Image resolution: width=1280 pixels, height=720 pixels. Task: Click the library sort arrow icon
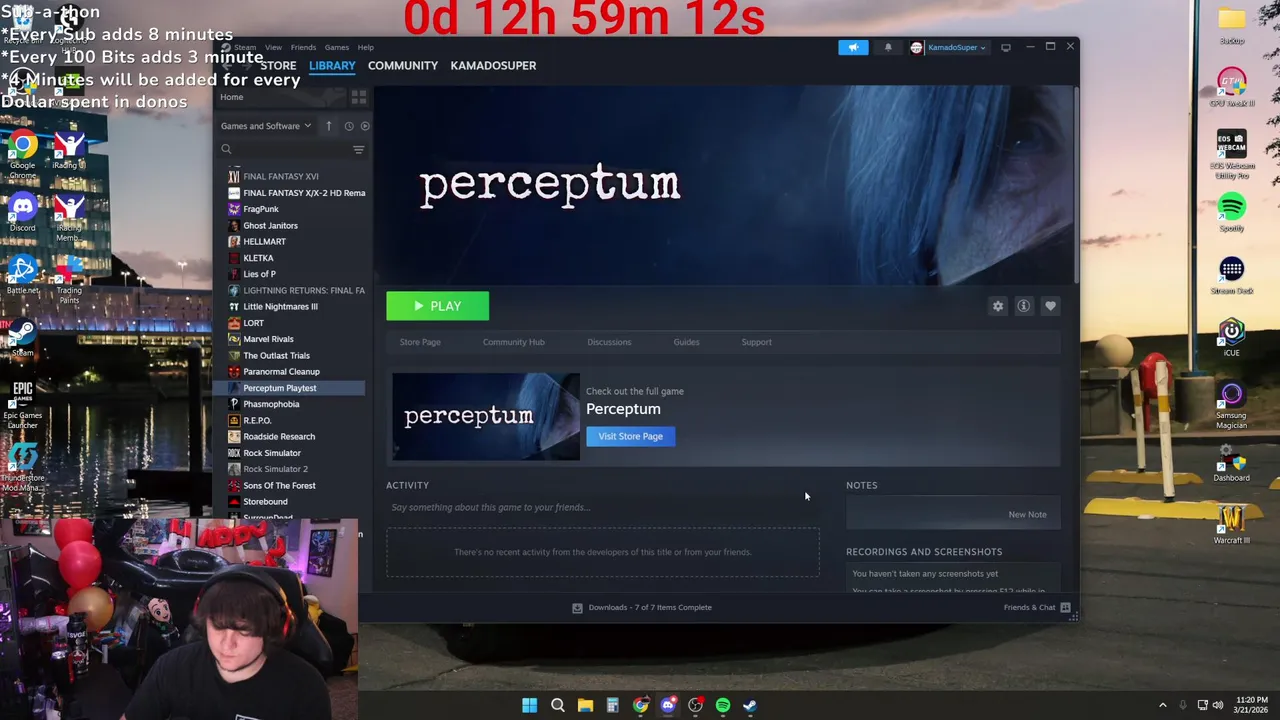[x=328, y=126]
